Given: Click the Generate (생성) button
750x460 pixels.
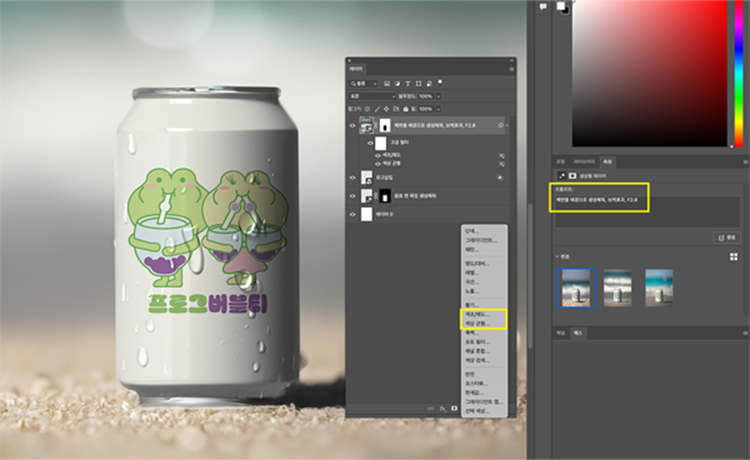Looking at the screenshot, I should point(727,238).
